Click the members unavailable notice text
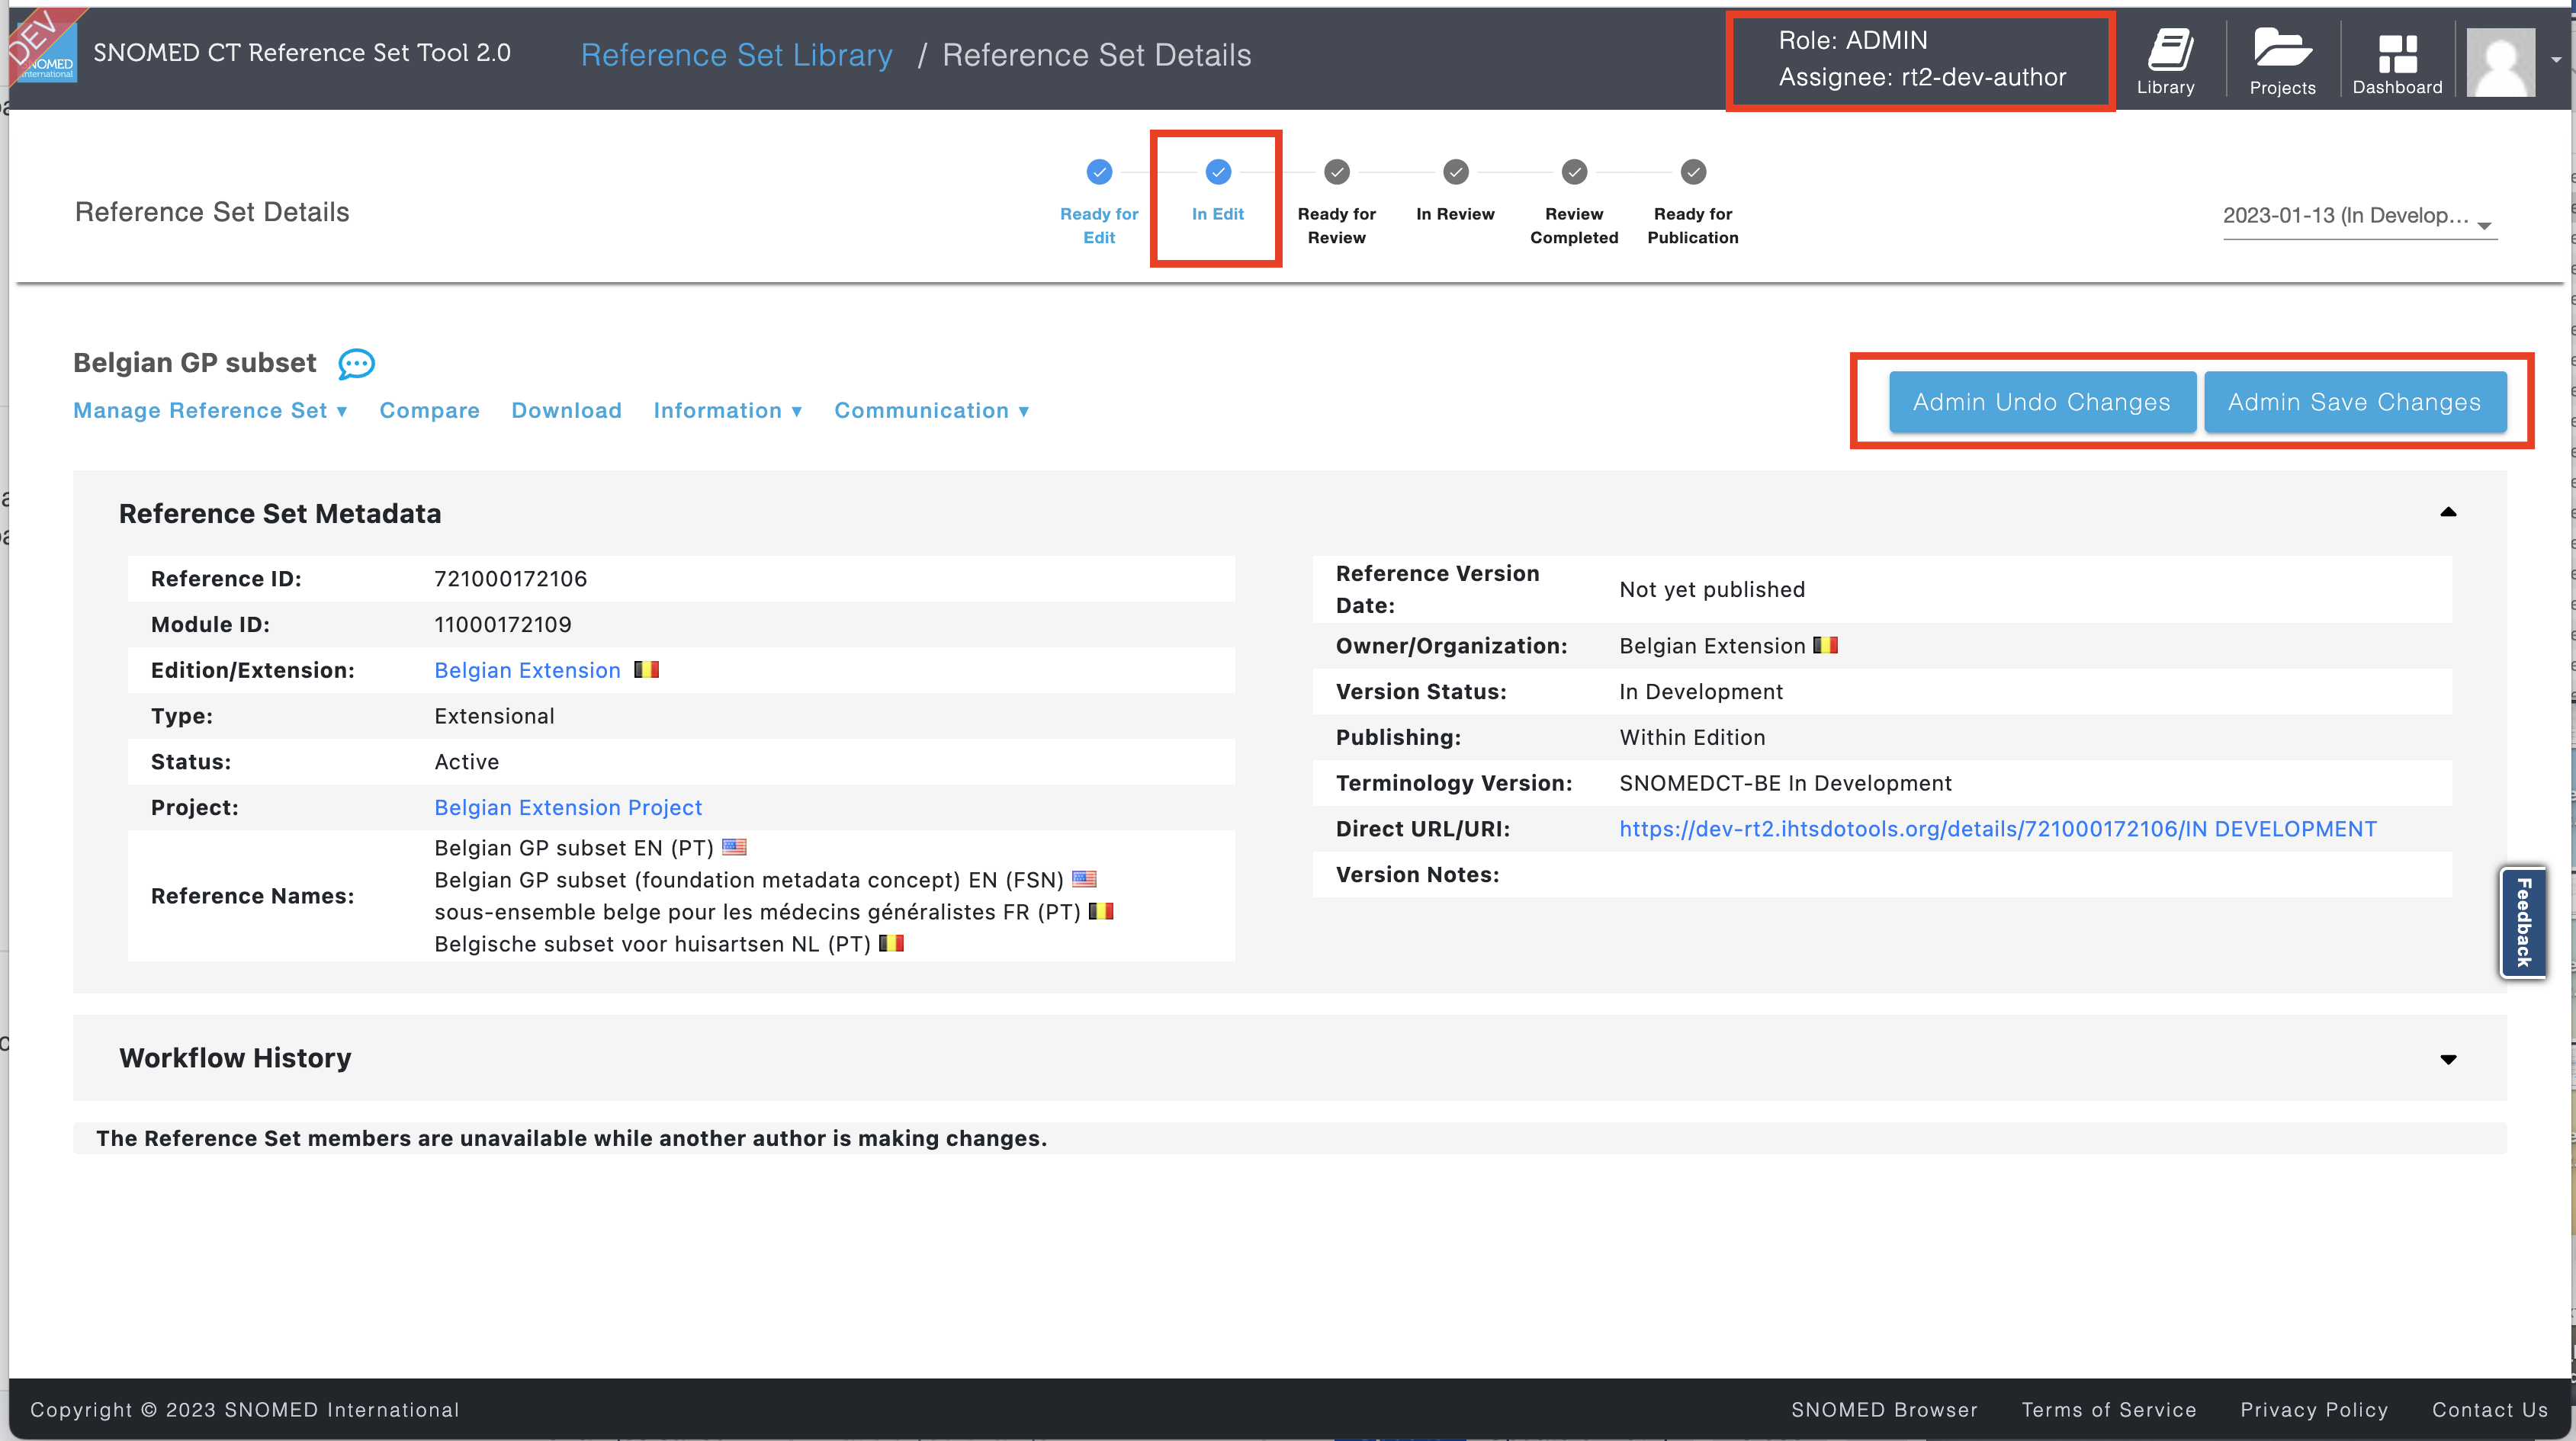This screenshot has height=1441, width=2576. pos(571,1138)
